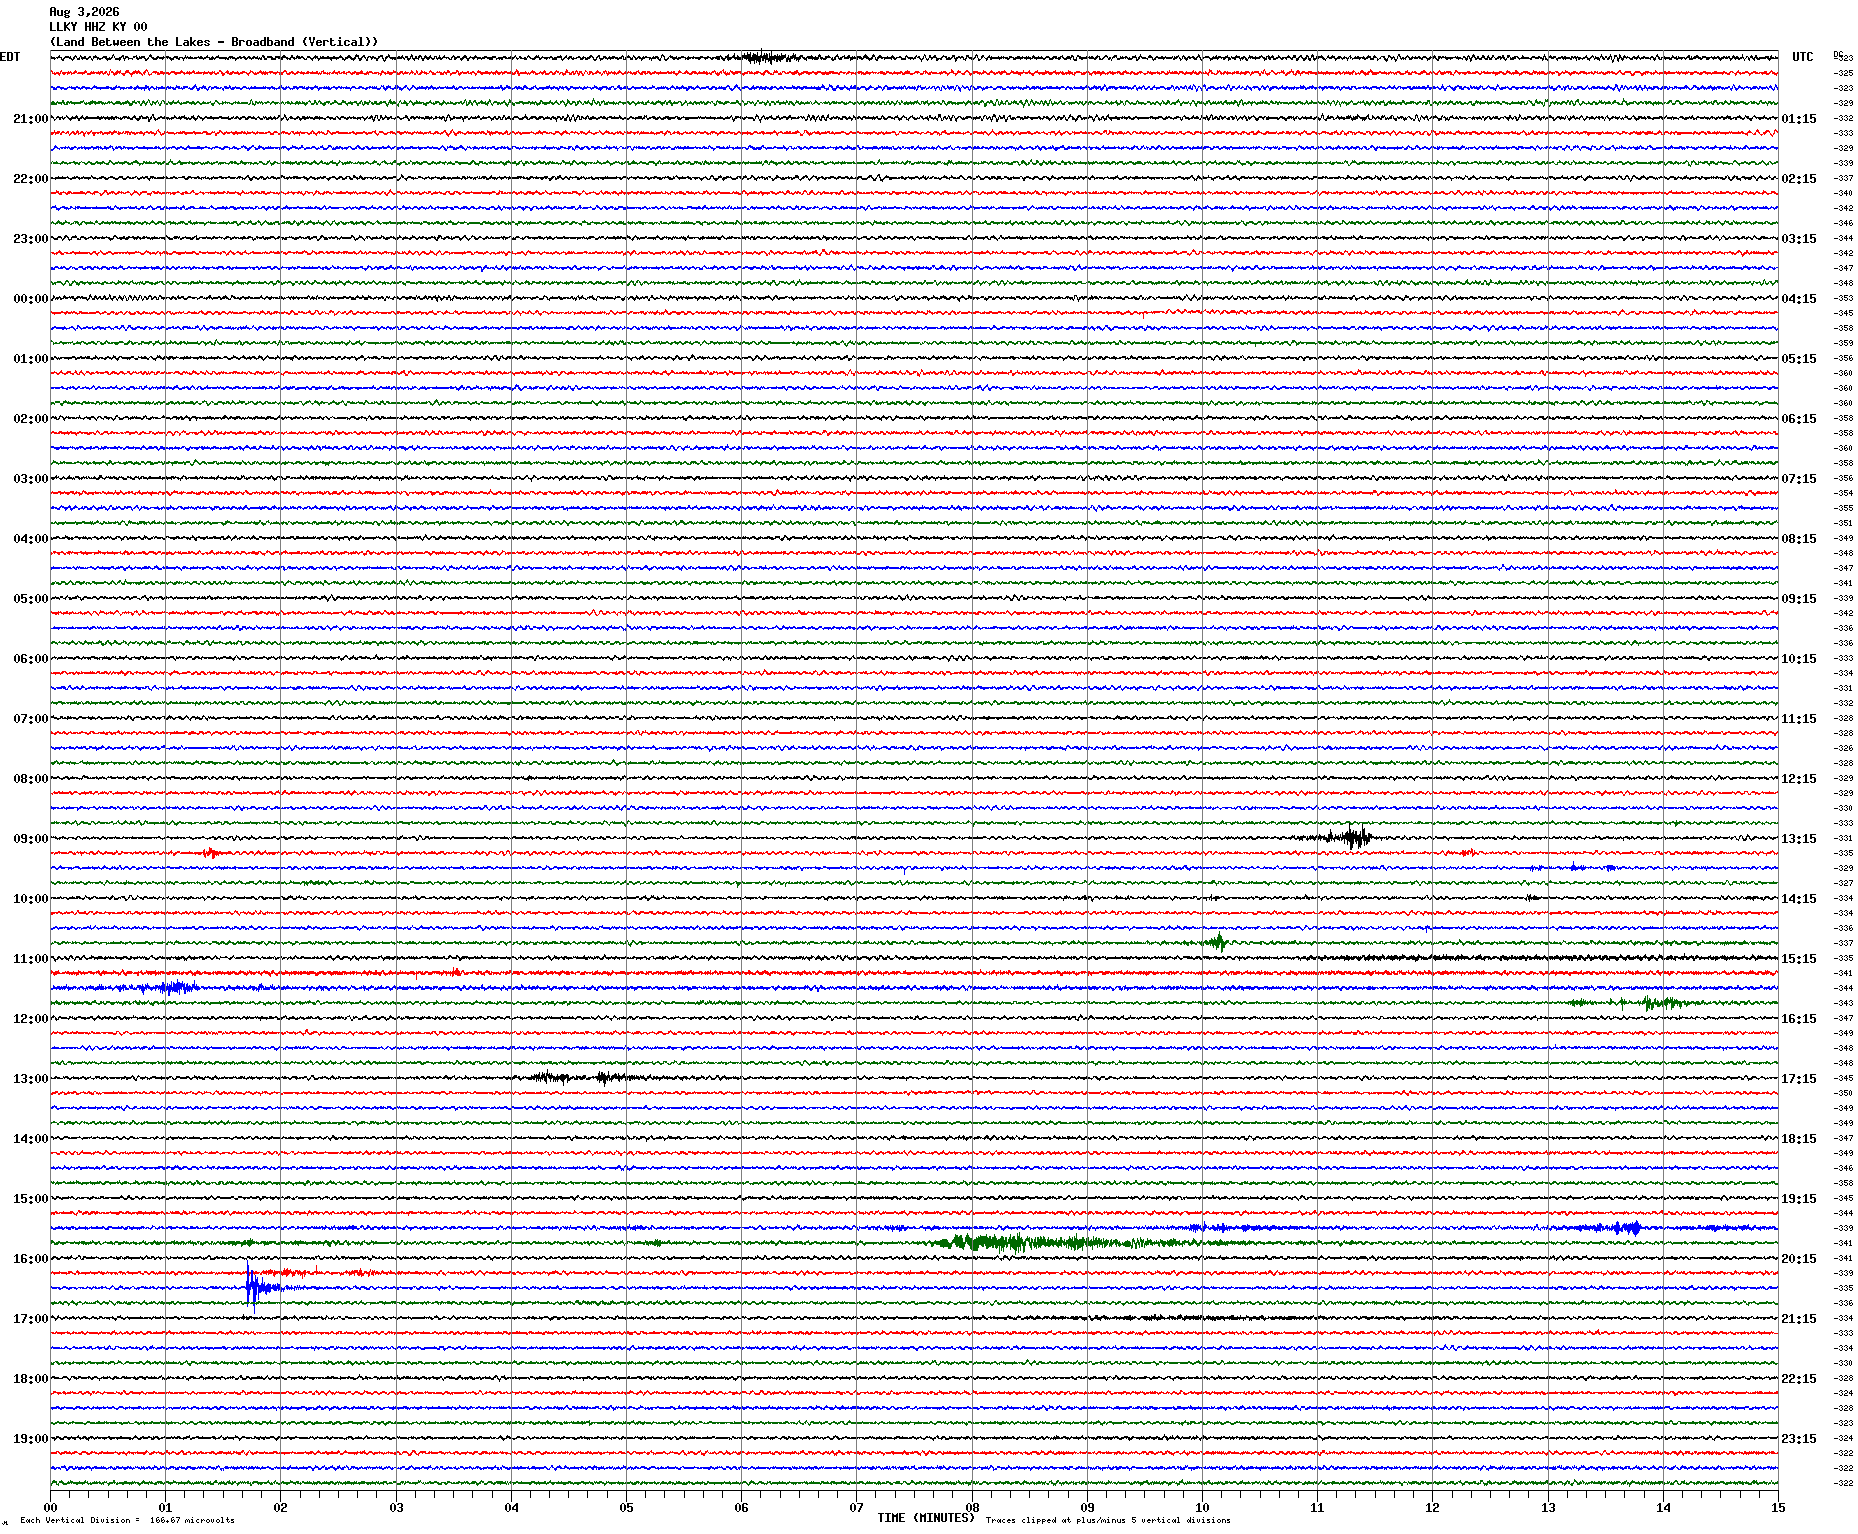Click the 23:15 UTC time label
1858x1534 pixels.
click(x=1799, y=1439)
